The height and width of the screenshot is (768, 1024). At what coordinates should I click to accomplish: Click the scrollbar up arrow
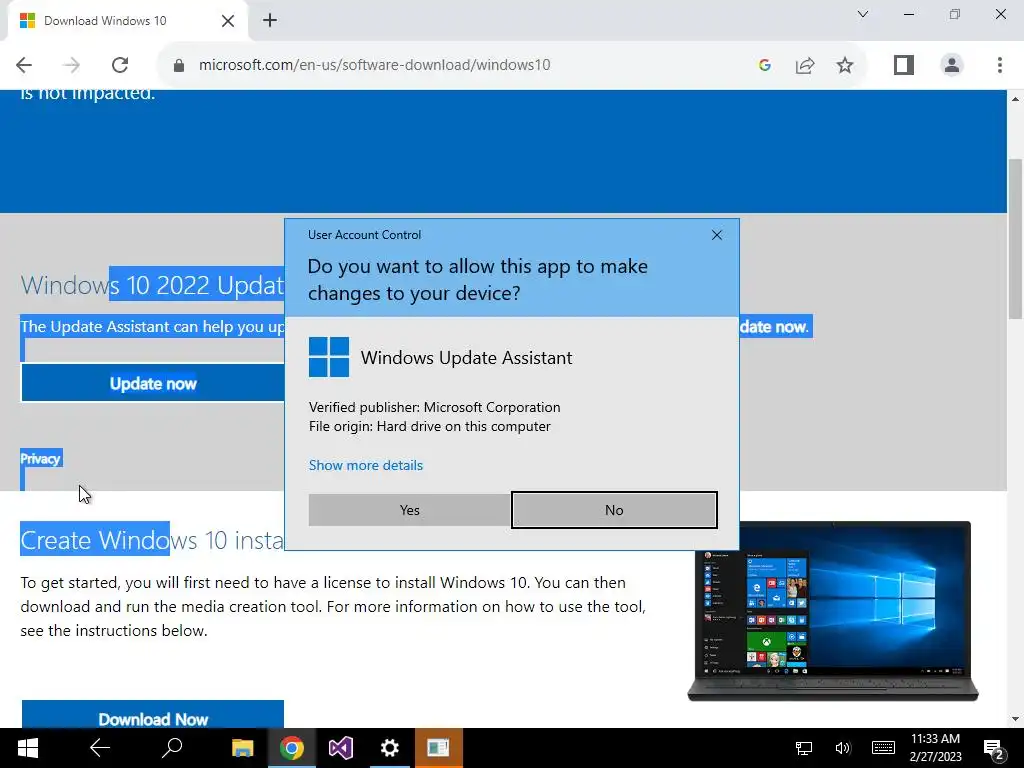[x=1015, y=99]
